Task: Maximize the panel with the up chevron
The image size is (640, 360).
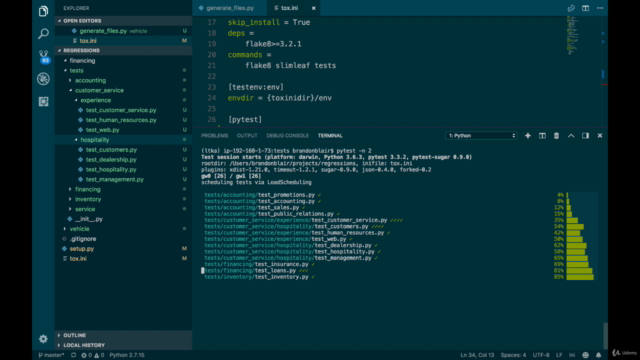Action: coord(571,136)
